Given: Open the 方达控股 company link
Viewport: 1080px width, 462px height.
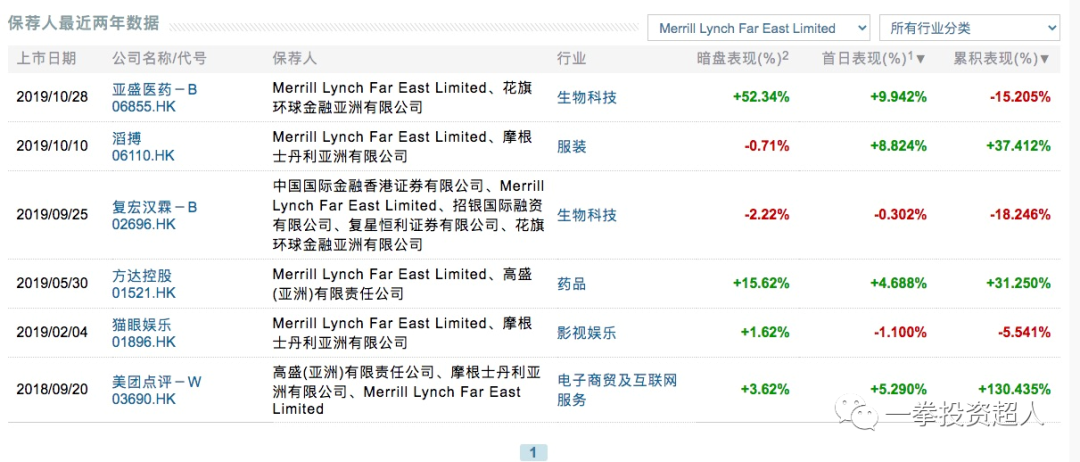Looking at the screenshot, I should coord(142,275).
